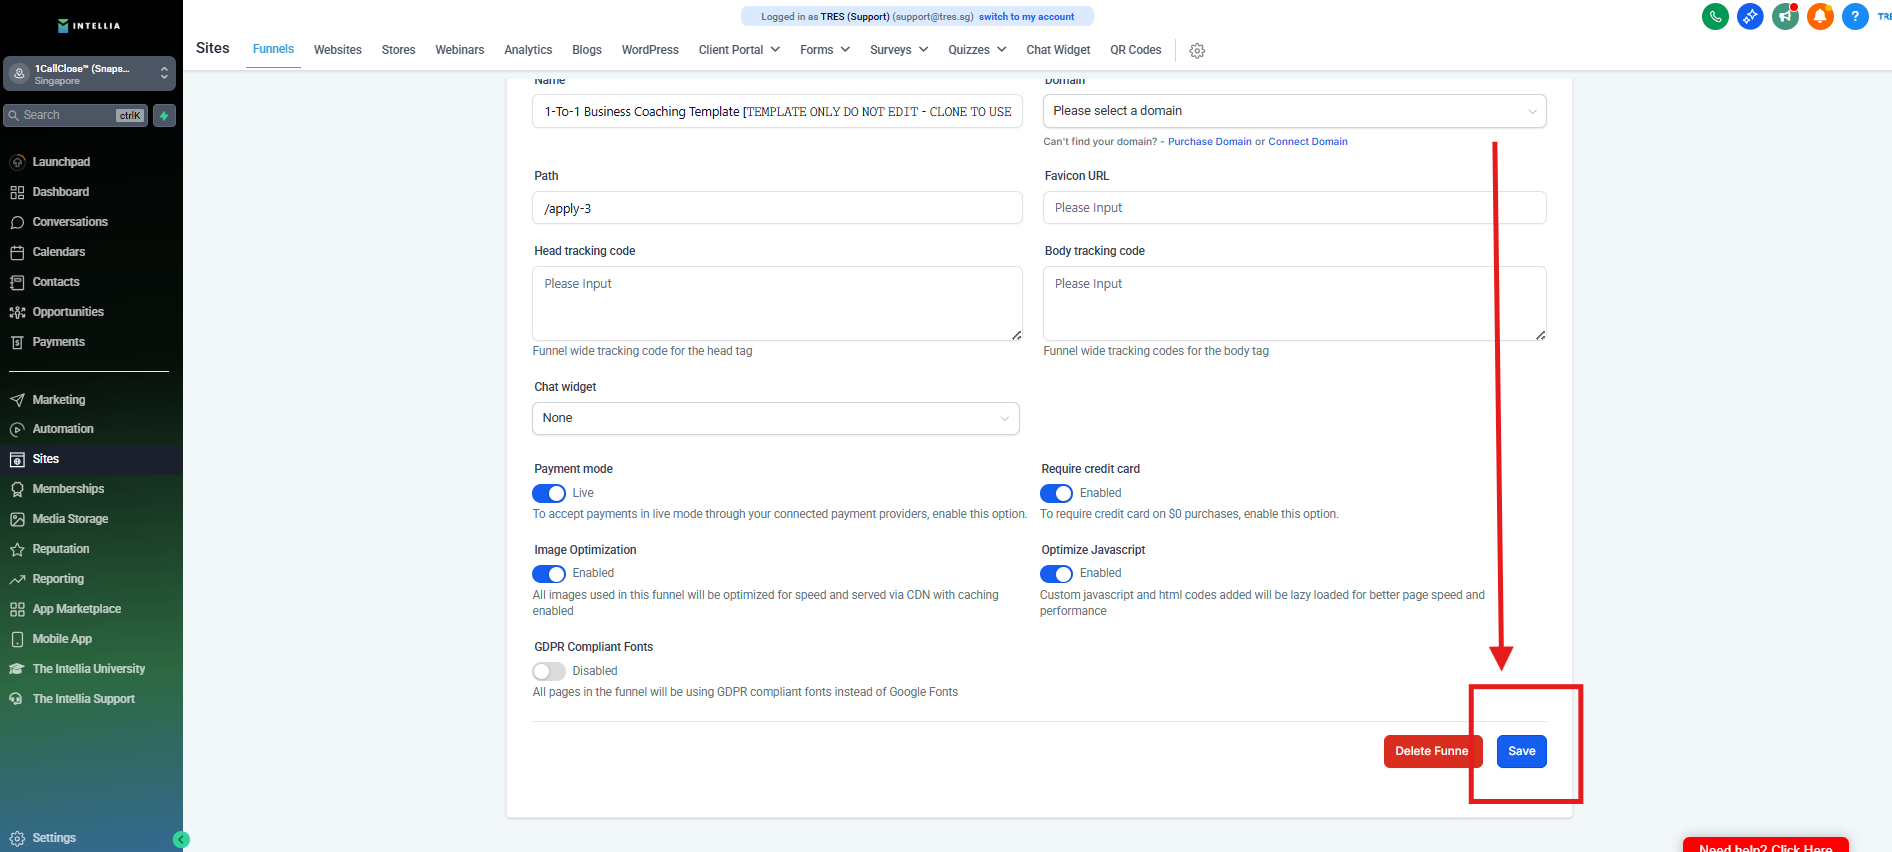The width and height of the screenshot is (1892, 852).
Task: Click the Automation sidebar icon
Action: 17,429
